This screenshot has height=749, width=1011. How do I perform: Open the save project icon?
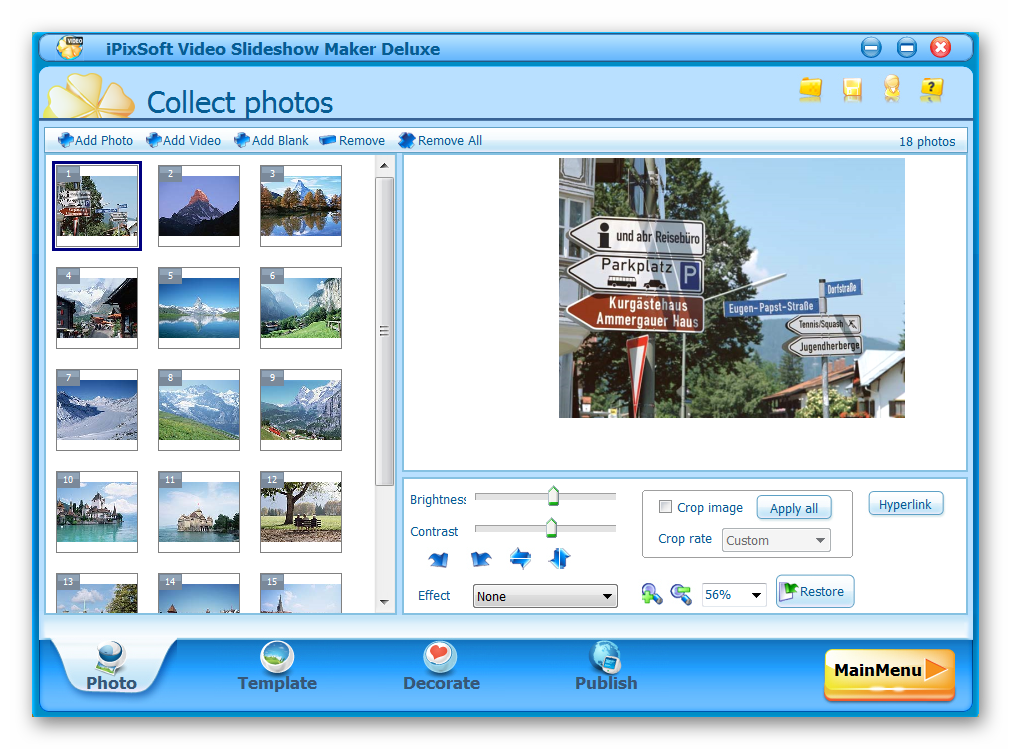coord(851,89)
